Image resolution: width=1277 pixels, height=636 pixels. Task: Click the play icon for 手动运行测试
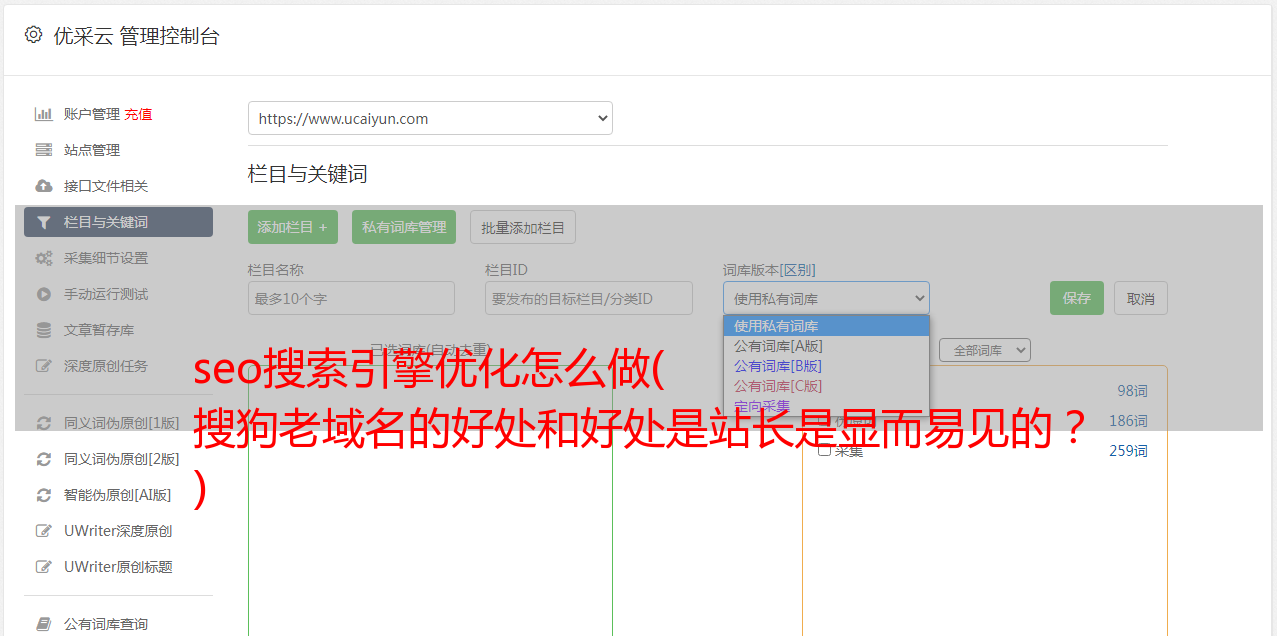click(43, 294)
